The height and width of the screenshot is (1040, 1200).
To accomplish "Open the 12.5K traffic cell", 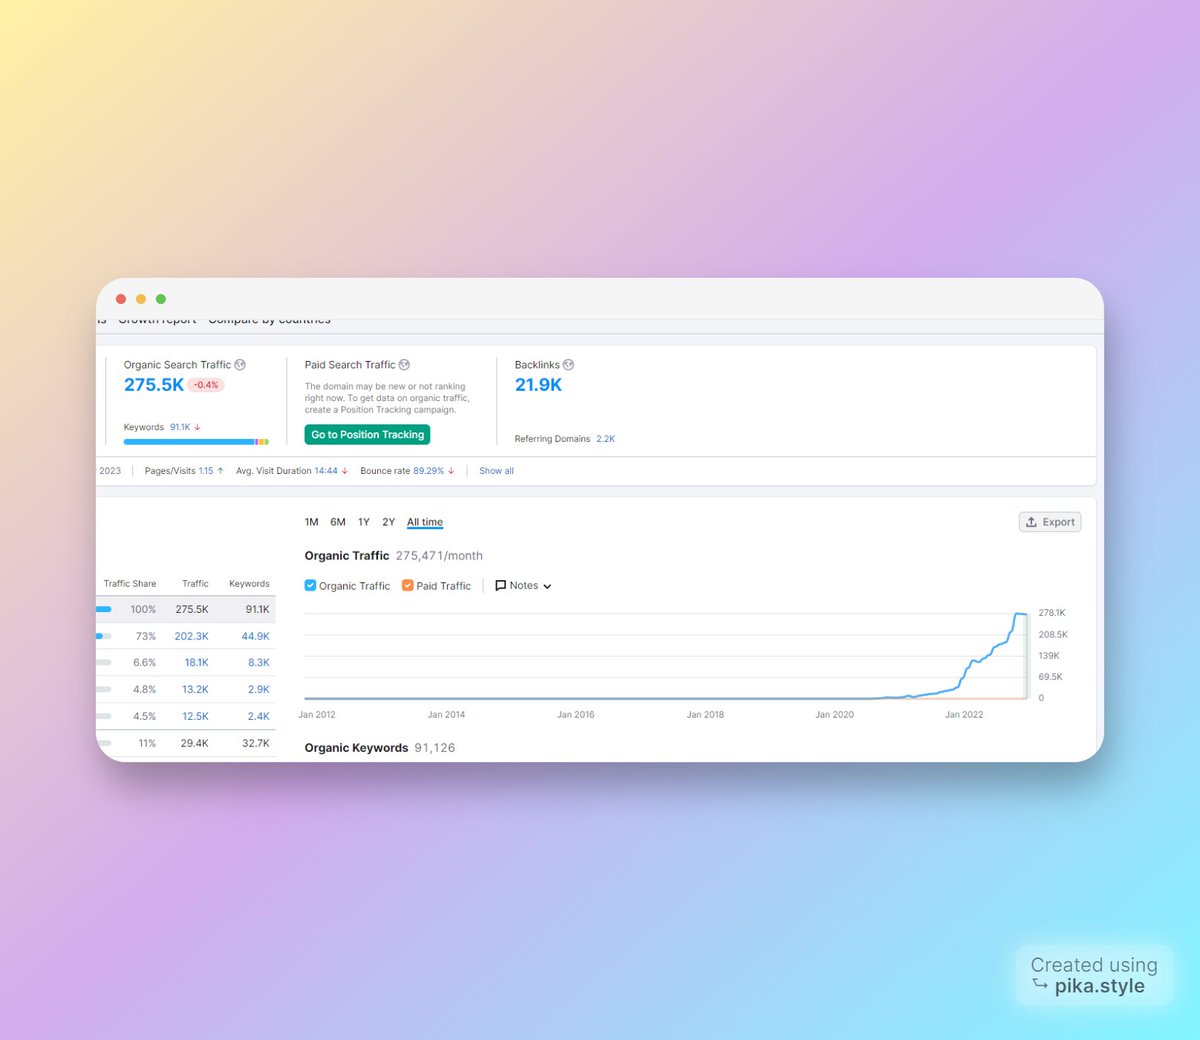I will (x=195, y=717).
